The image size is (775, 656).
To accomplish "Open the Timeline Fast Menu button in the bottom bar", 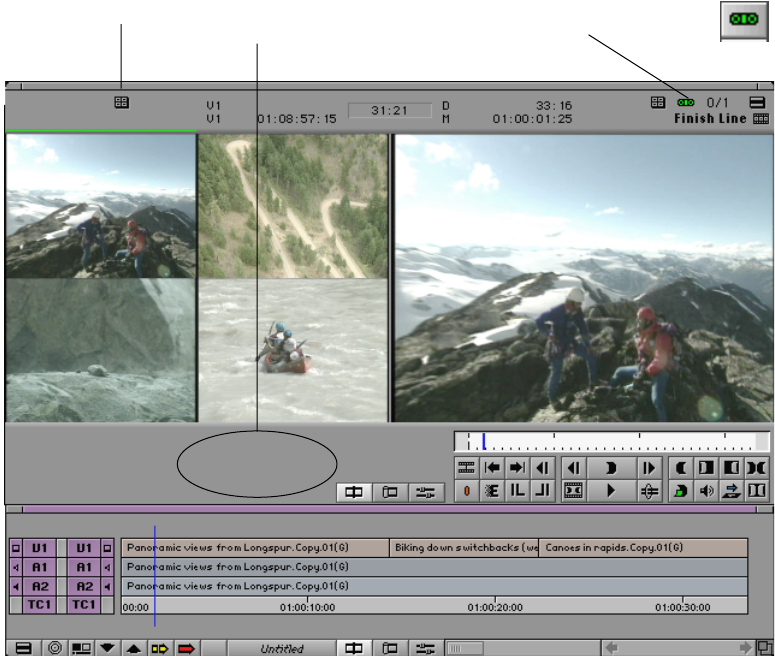I will 23,648.
